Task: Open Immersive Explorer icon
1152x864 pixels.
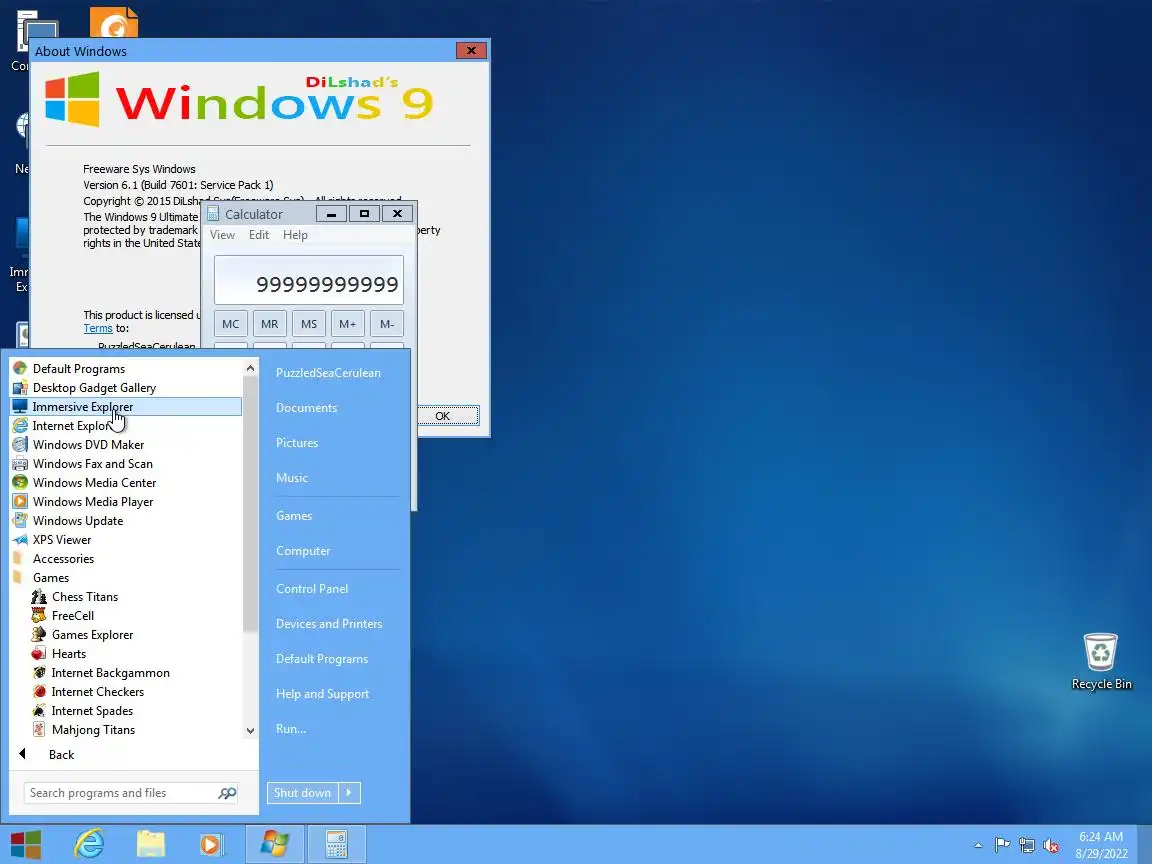Action: pyautogui.click(x=21, y=406)
